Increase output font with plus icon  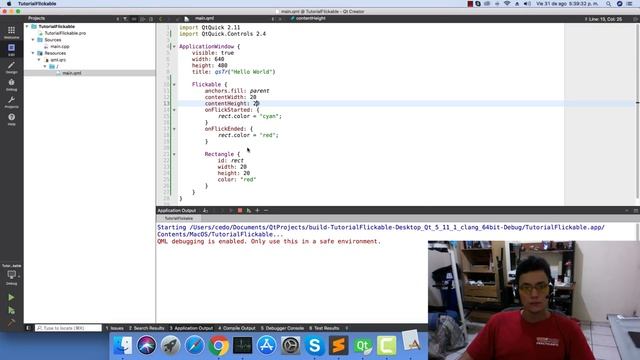coord(257,211)
